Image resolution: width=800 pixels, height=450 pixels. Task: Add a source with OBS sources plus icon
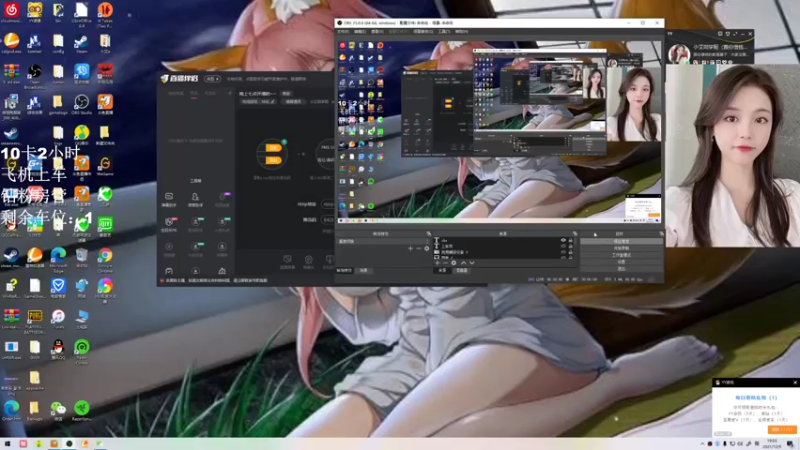pos(437,263)
